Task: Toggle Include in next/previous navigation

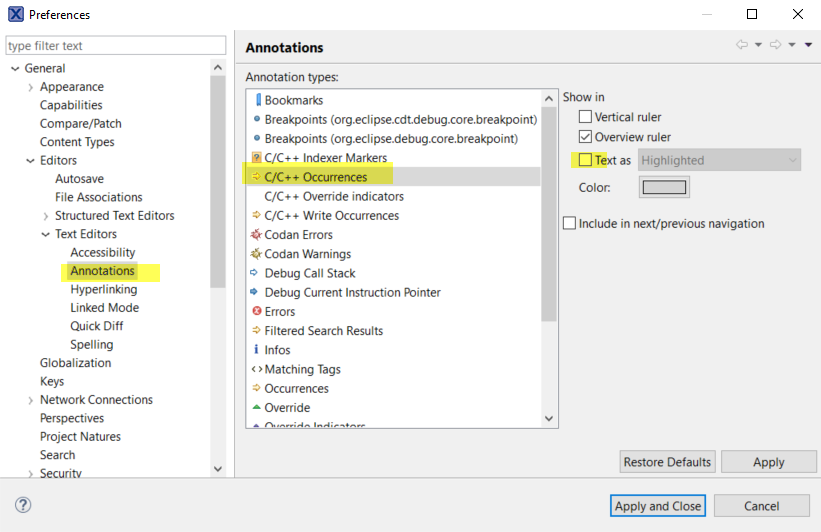Action: [x=569, y=224]
